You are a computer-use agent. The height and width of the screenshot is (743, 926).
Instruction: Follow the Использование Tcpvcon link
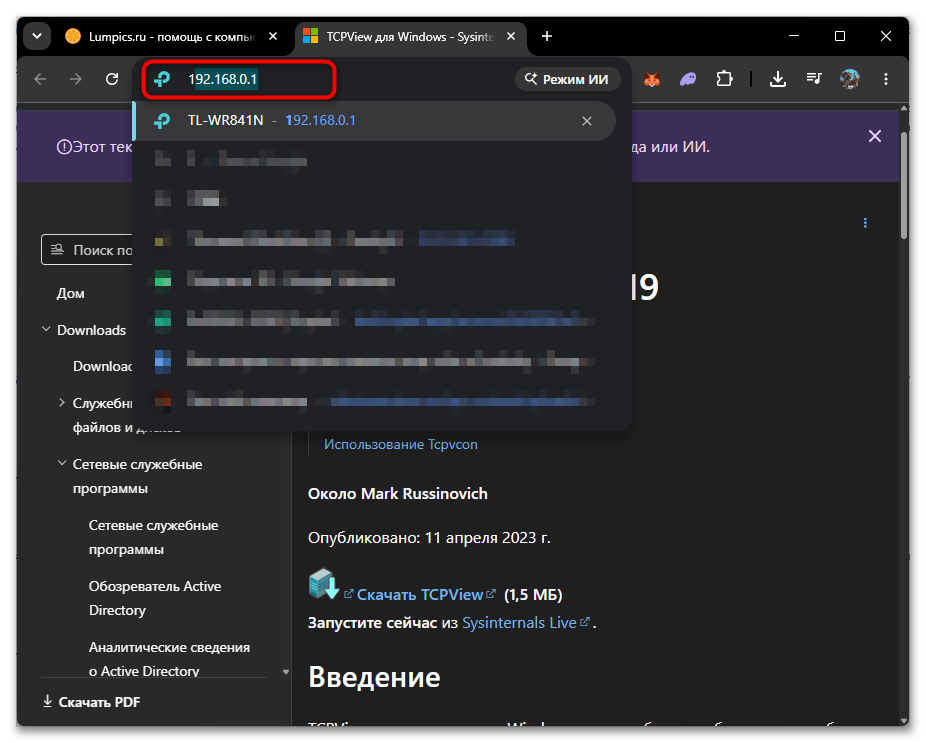(400, 445)
